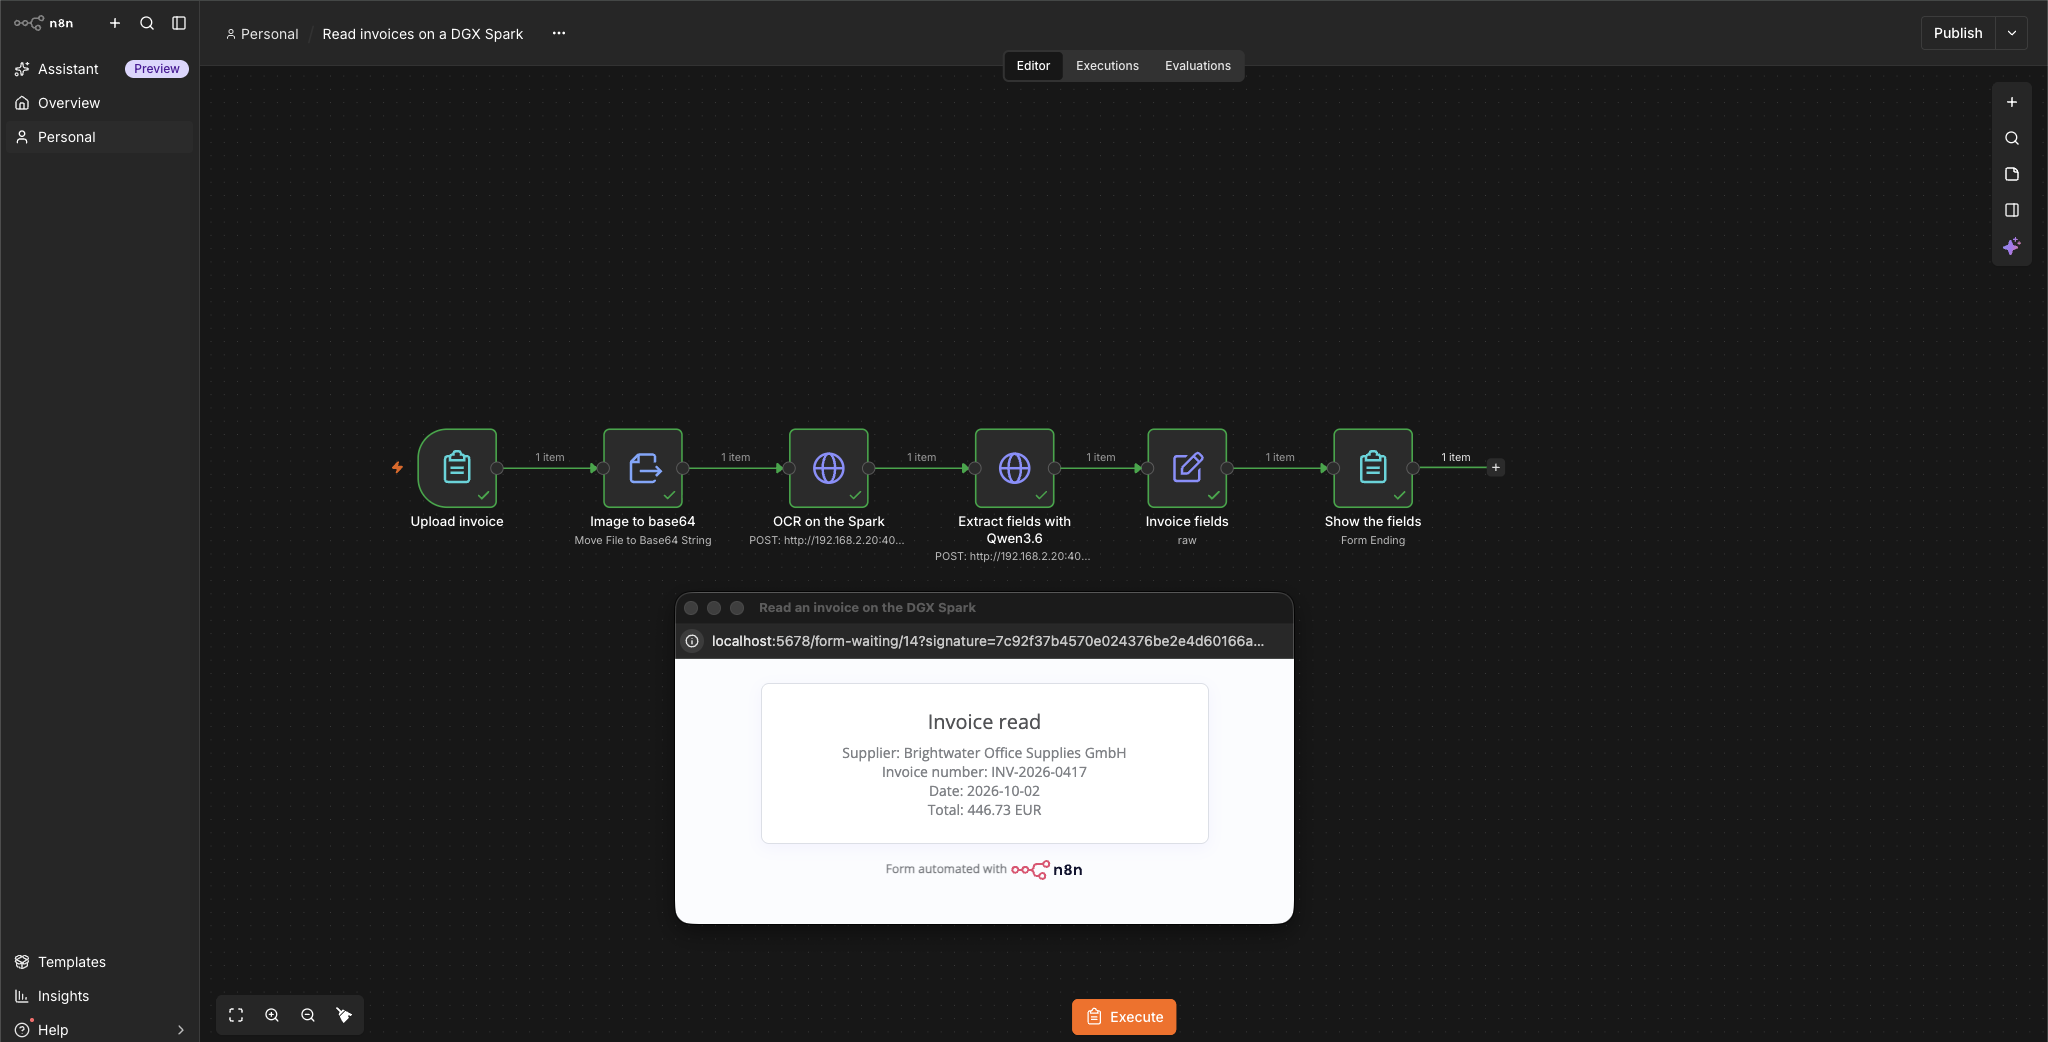Viewport: 2048px width, 1042px height.
Task: Open the dropdown arrow next to Publish
Action: pyautogui.click(x=2012, y=33)
